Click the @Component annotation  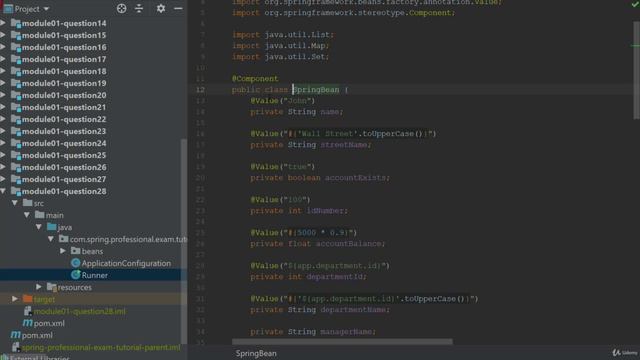click(255, 78)
